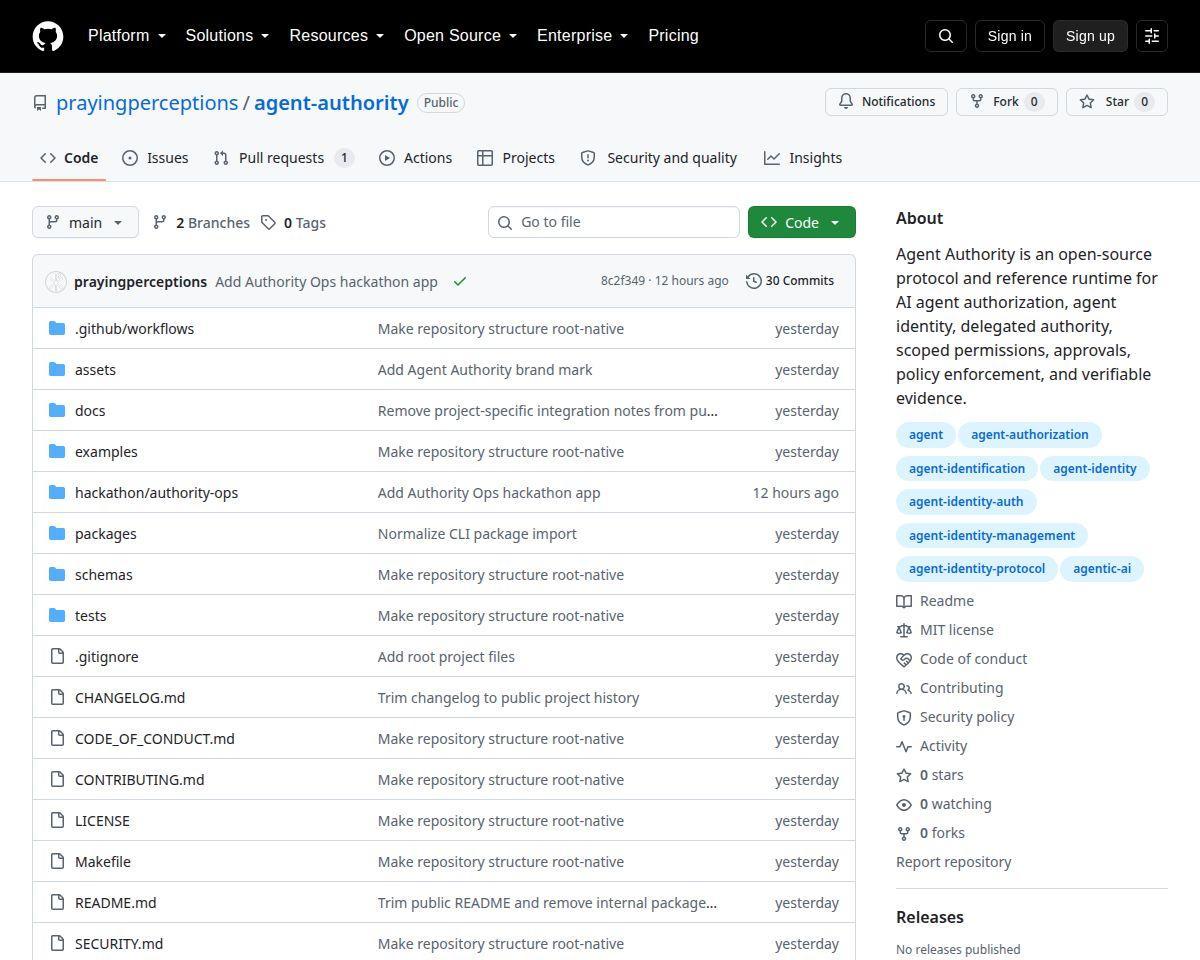Click the GitHub logo icon

48,36
